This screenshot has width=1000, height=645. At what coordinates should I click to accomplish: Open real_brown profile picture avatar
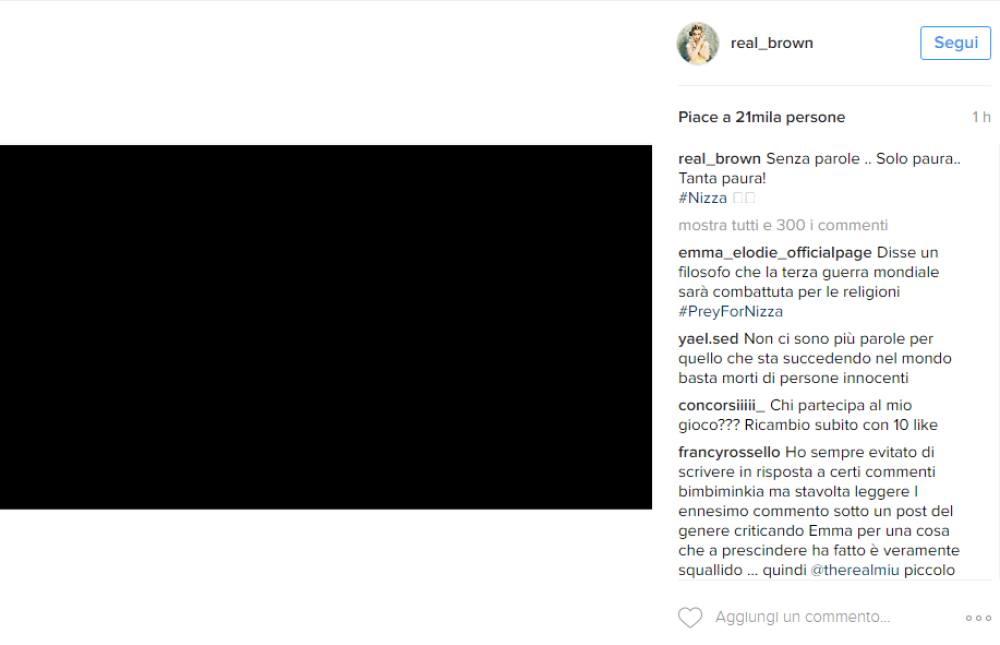(698, 43)
